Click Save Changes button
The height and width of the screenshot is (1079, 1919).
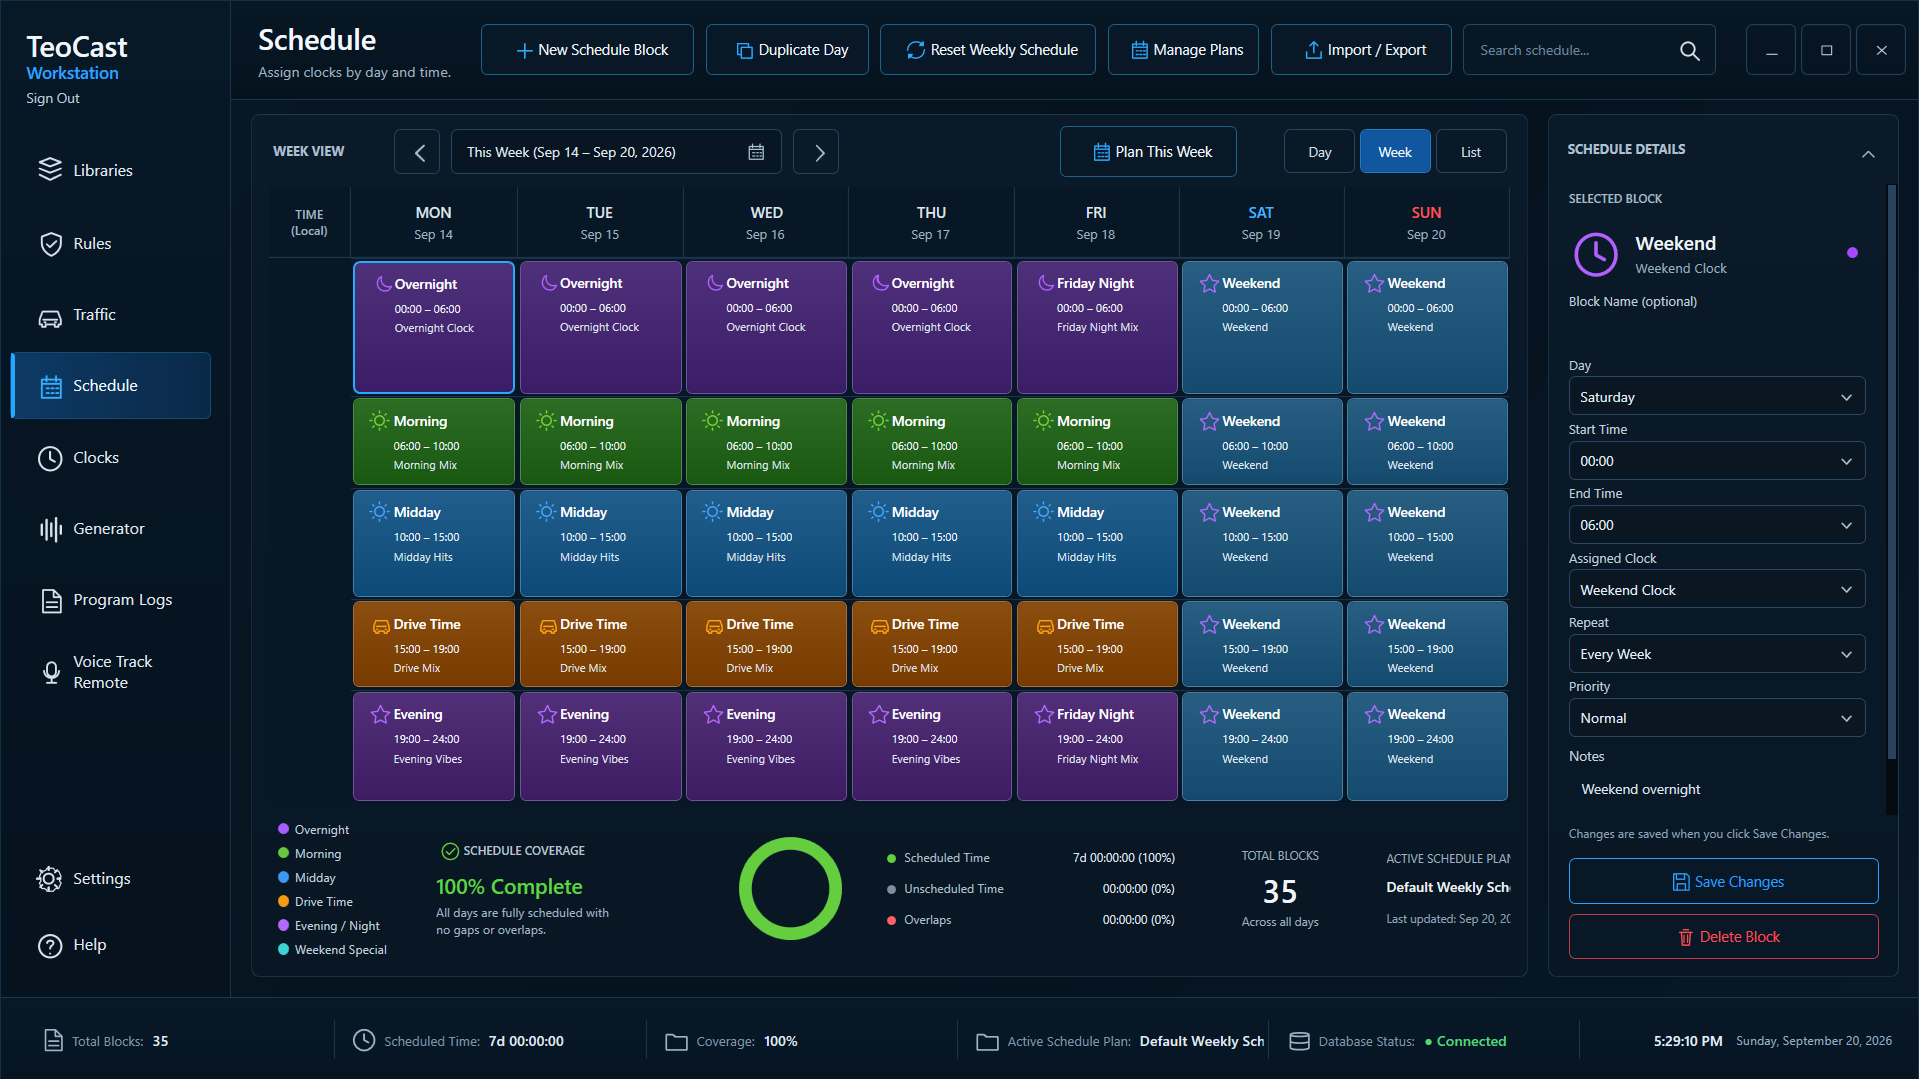click(x=1723, y=882)
